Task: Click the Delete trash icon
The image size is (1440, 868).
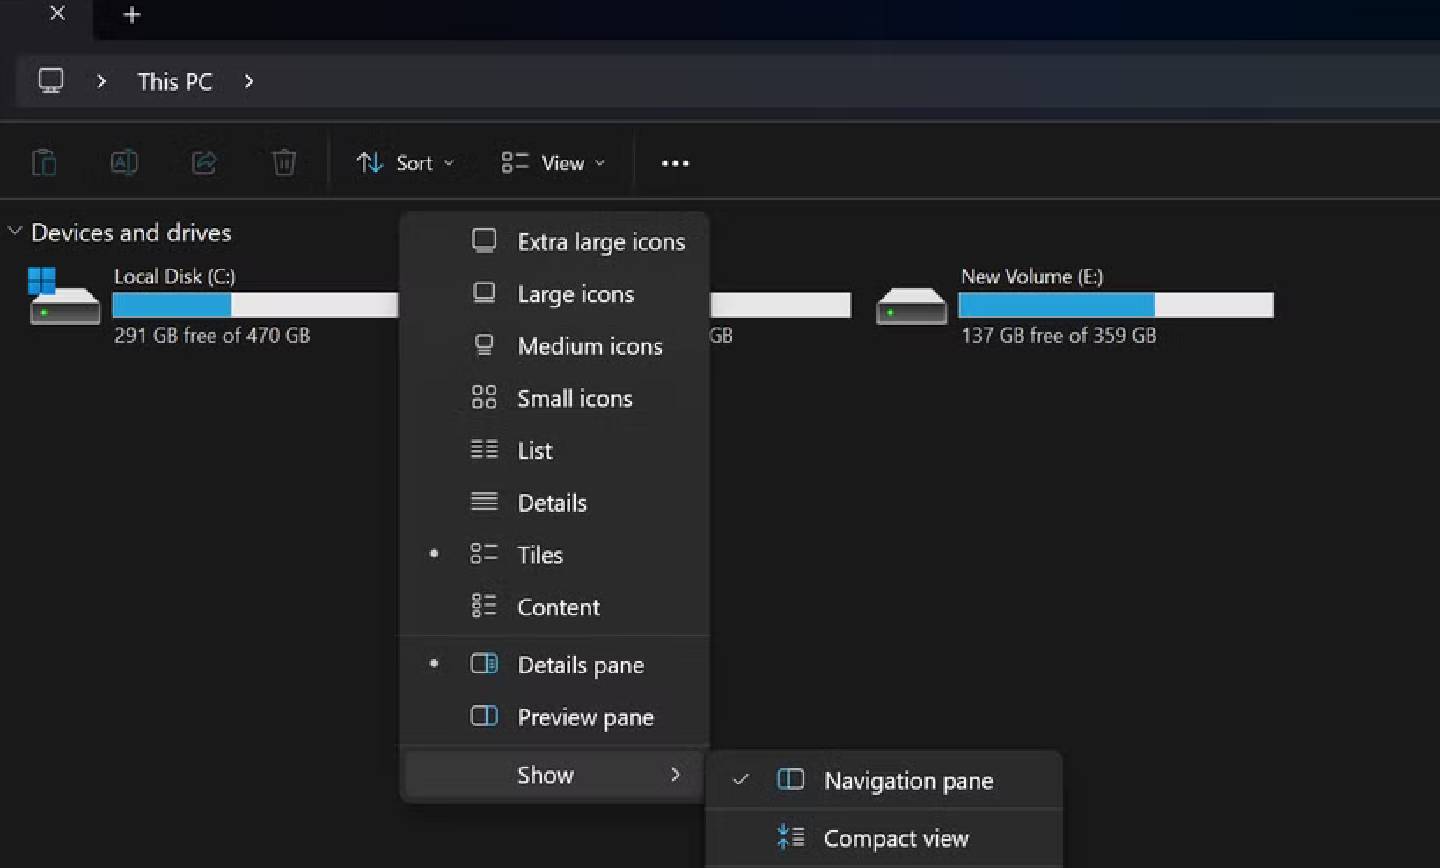Action: [284, 162]
